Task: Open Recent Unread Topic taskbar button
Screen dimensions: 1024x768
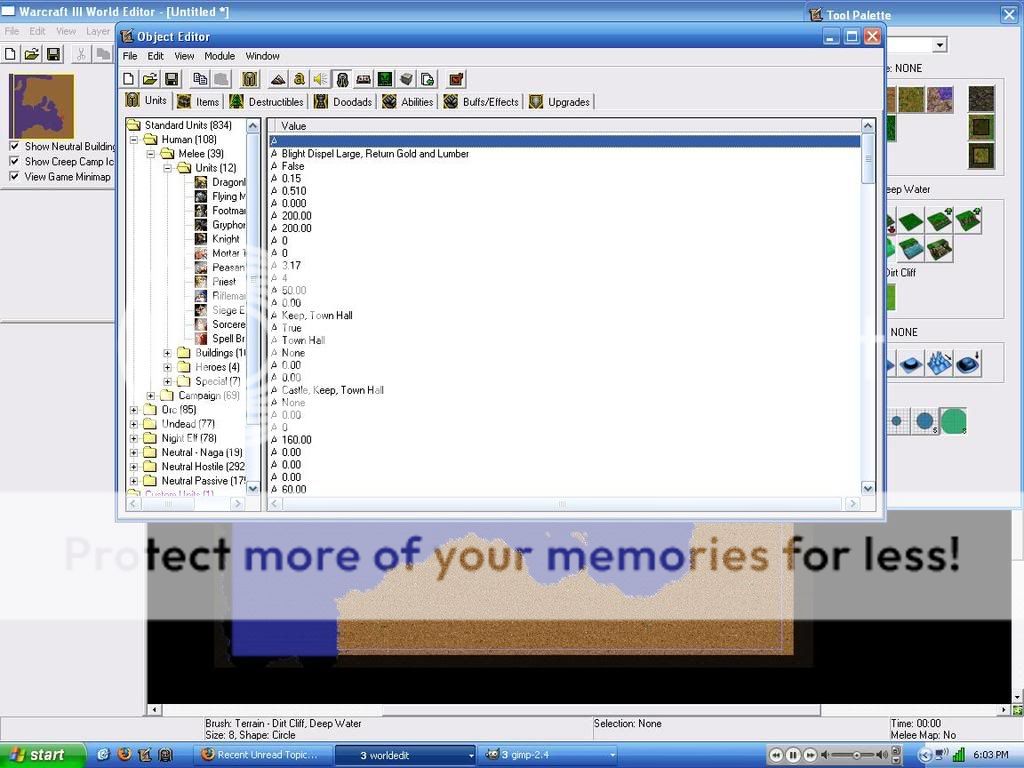Action: tap(264, 755)
